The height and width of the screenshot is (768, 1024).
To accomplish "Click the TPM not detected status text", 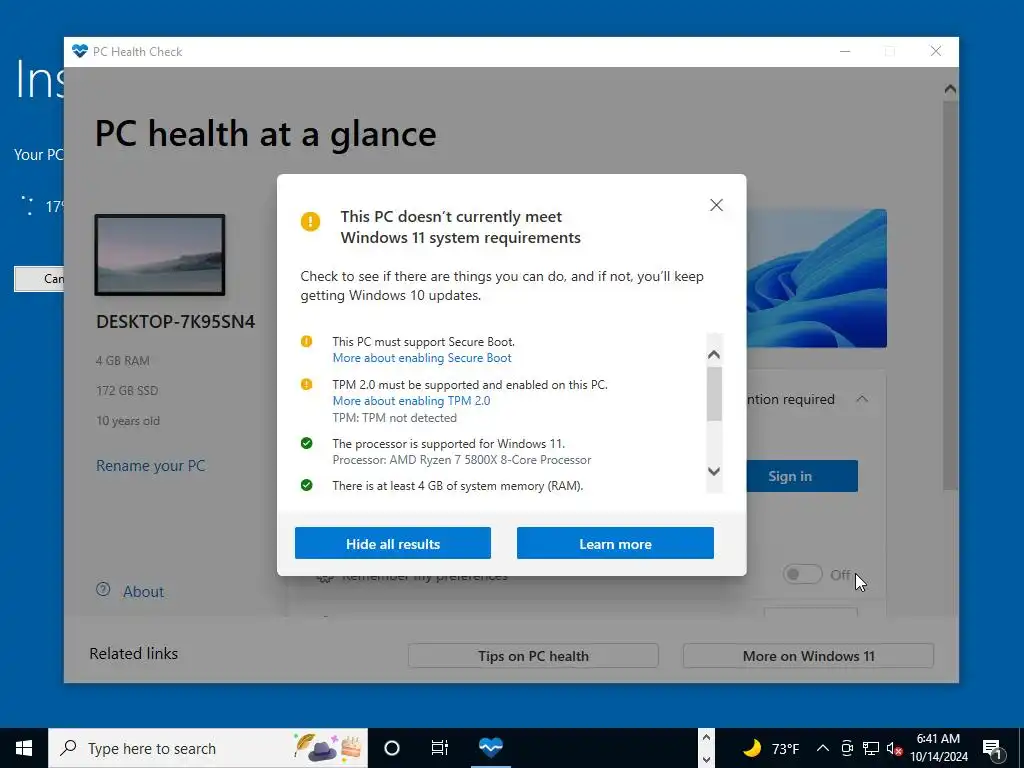I will click(x=394, y=418).
